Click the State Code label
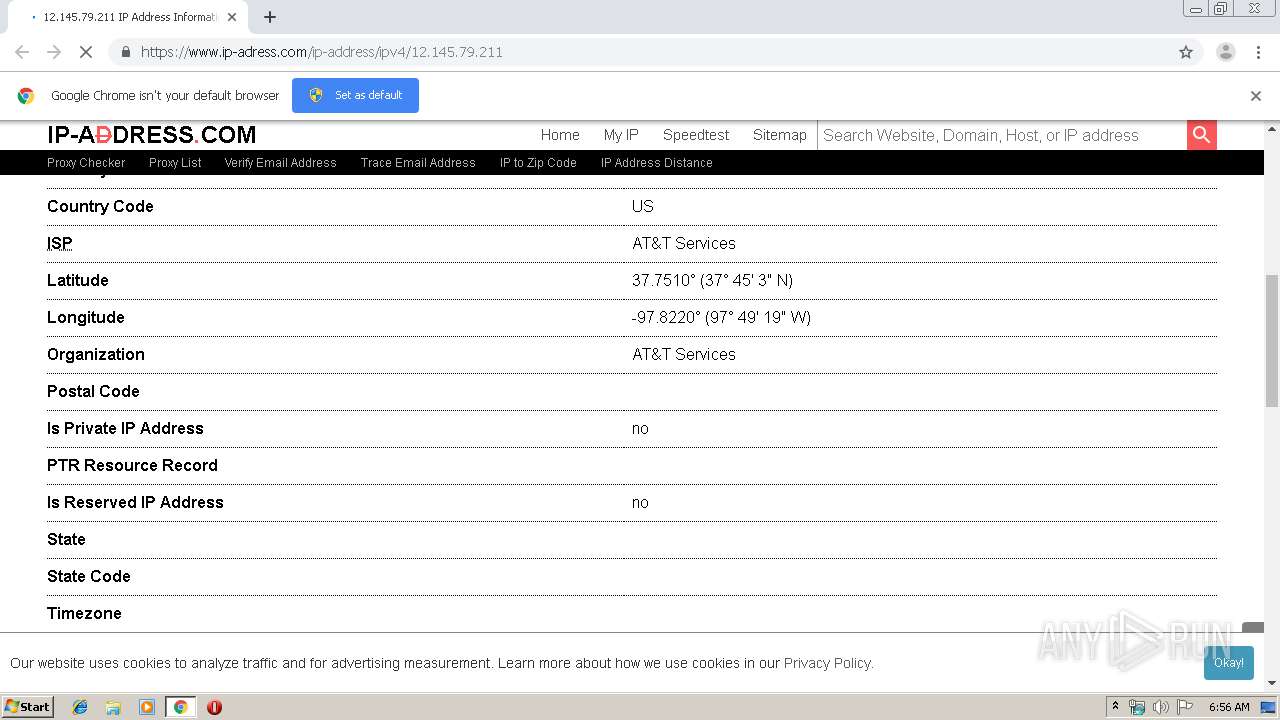Screen dimensions: 1280x720 tap(88, 576)
